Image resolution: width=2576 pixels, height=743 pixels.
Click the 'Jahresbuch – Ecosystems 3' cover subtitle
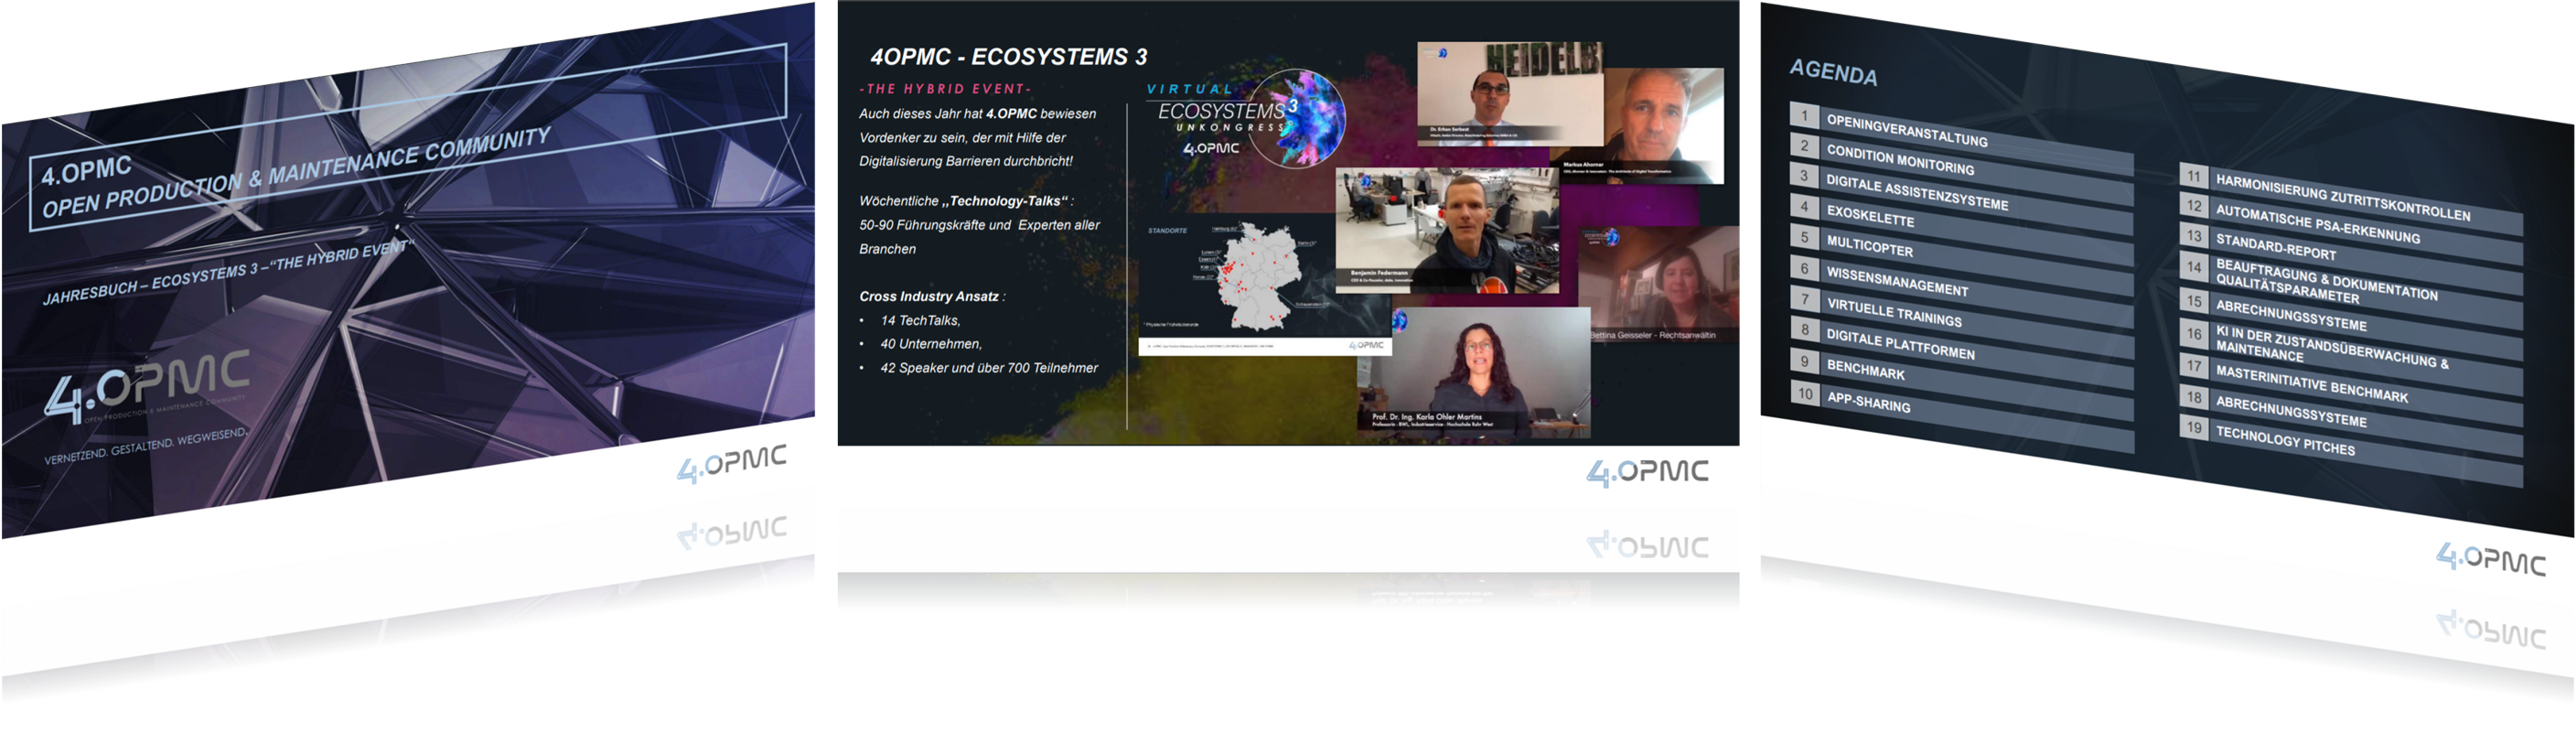tap(228, 272)
